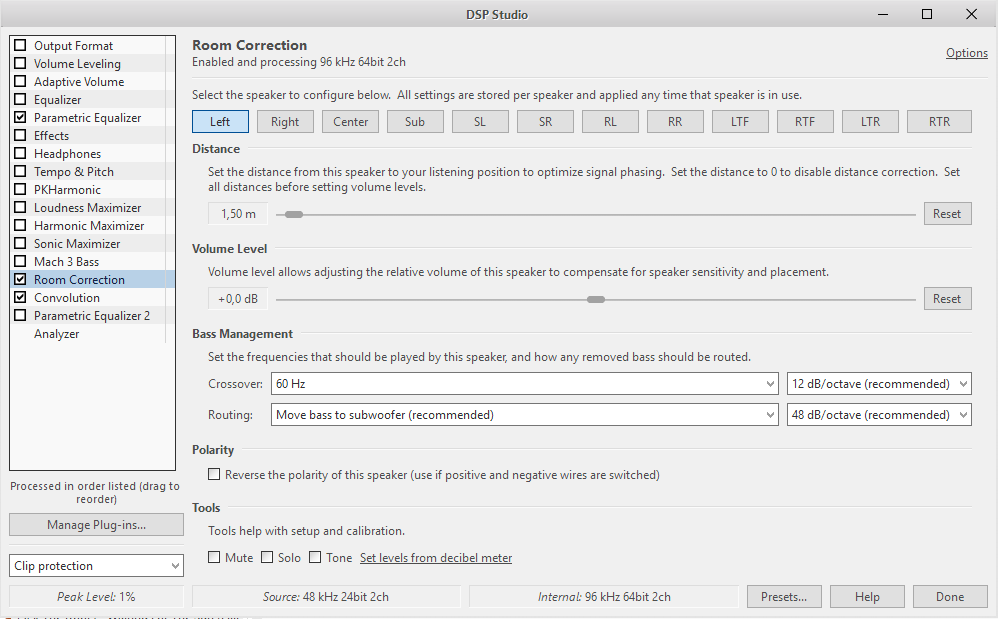The width and height of the screenshot is (998, 619).
Task: Click Done to close DSP Studio
Action: tap(950, 597)
